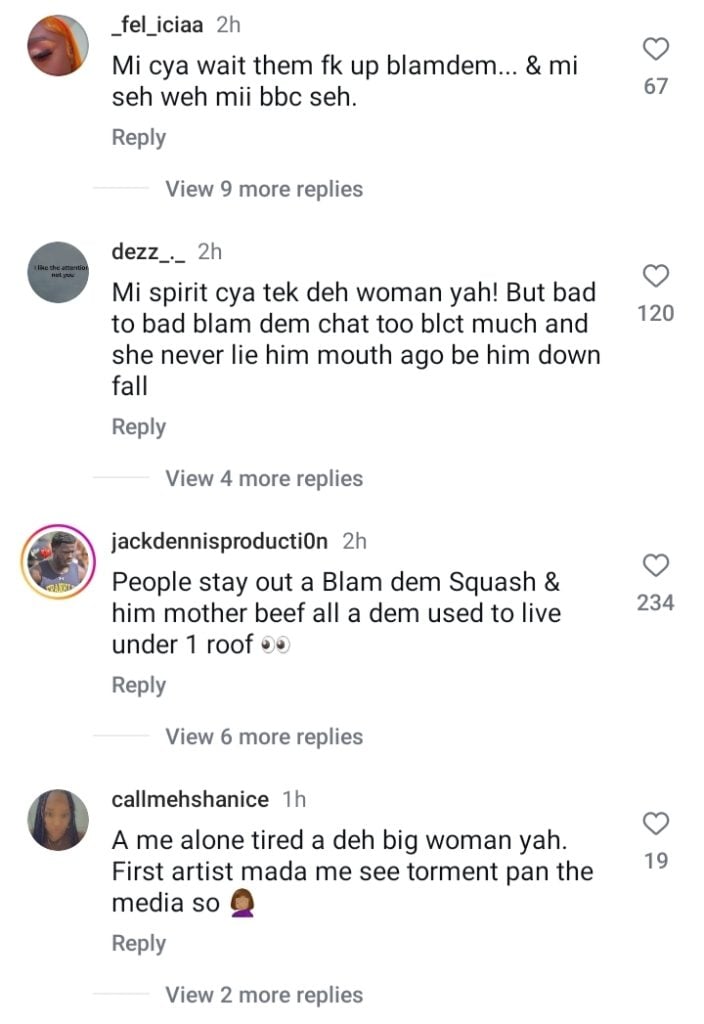Reply to callmehshanice's comment
Viewport: 704px width, 1024px height.
[x=138, y=944]
